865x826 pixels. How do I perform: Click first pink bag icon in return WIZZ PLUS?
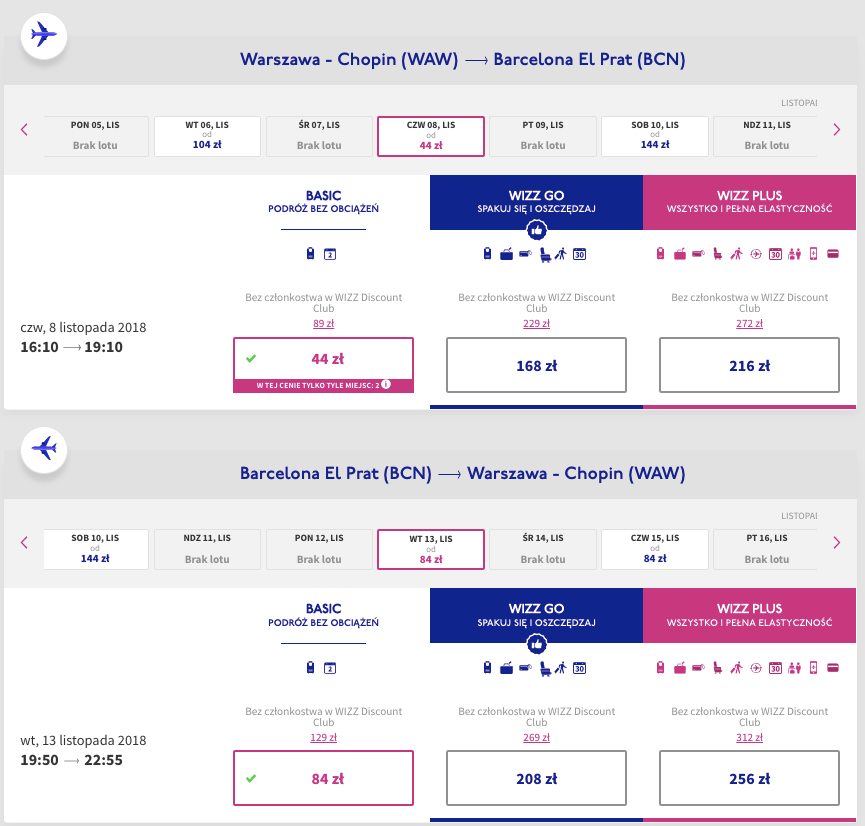click(660, 668)
